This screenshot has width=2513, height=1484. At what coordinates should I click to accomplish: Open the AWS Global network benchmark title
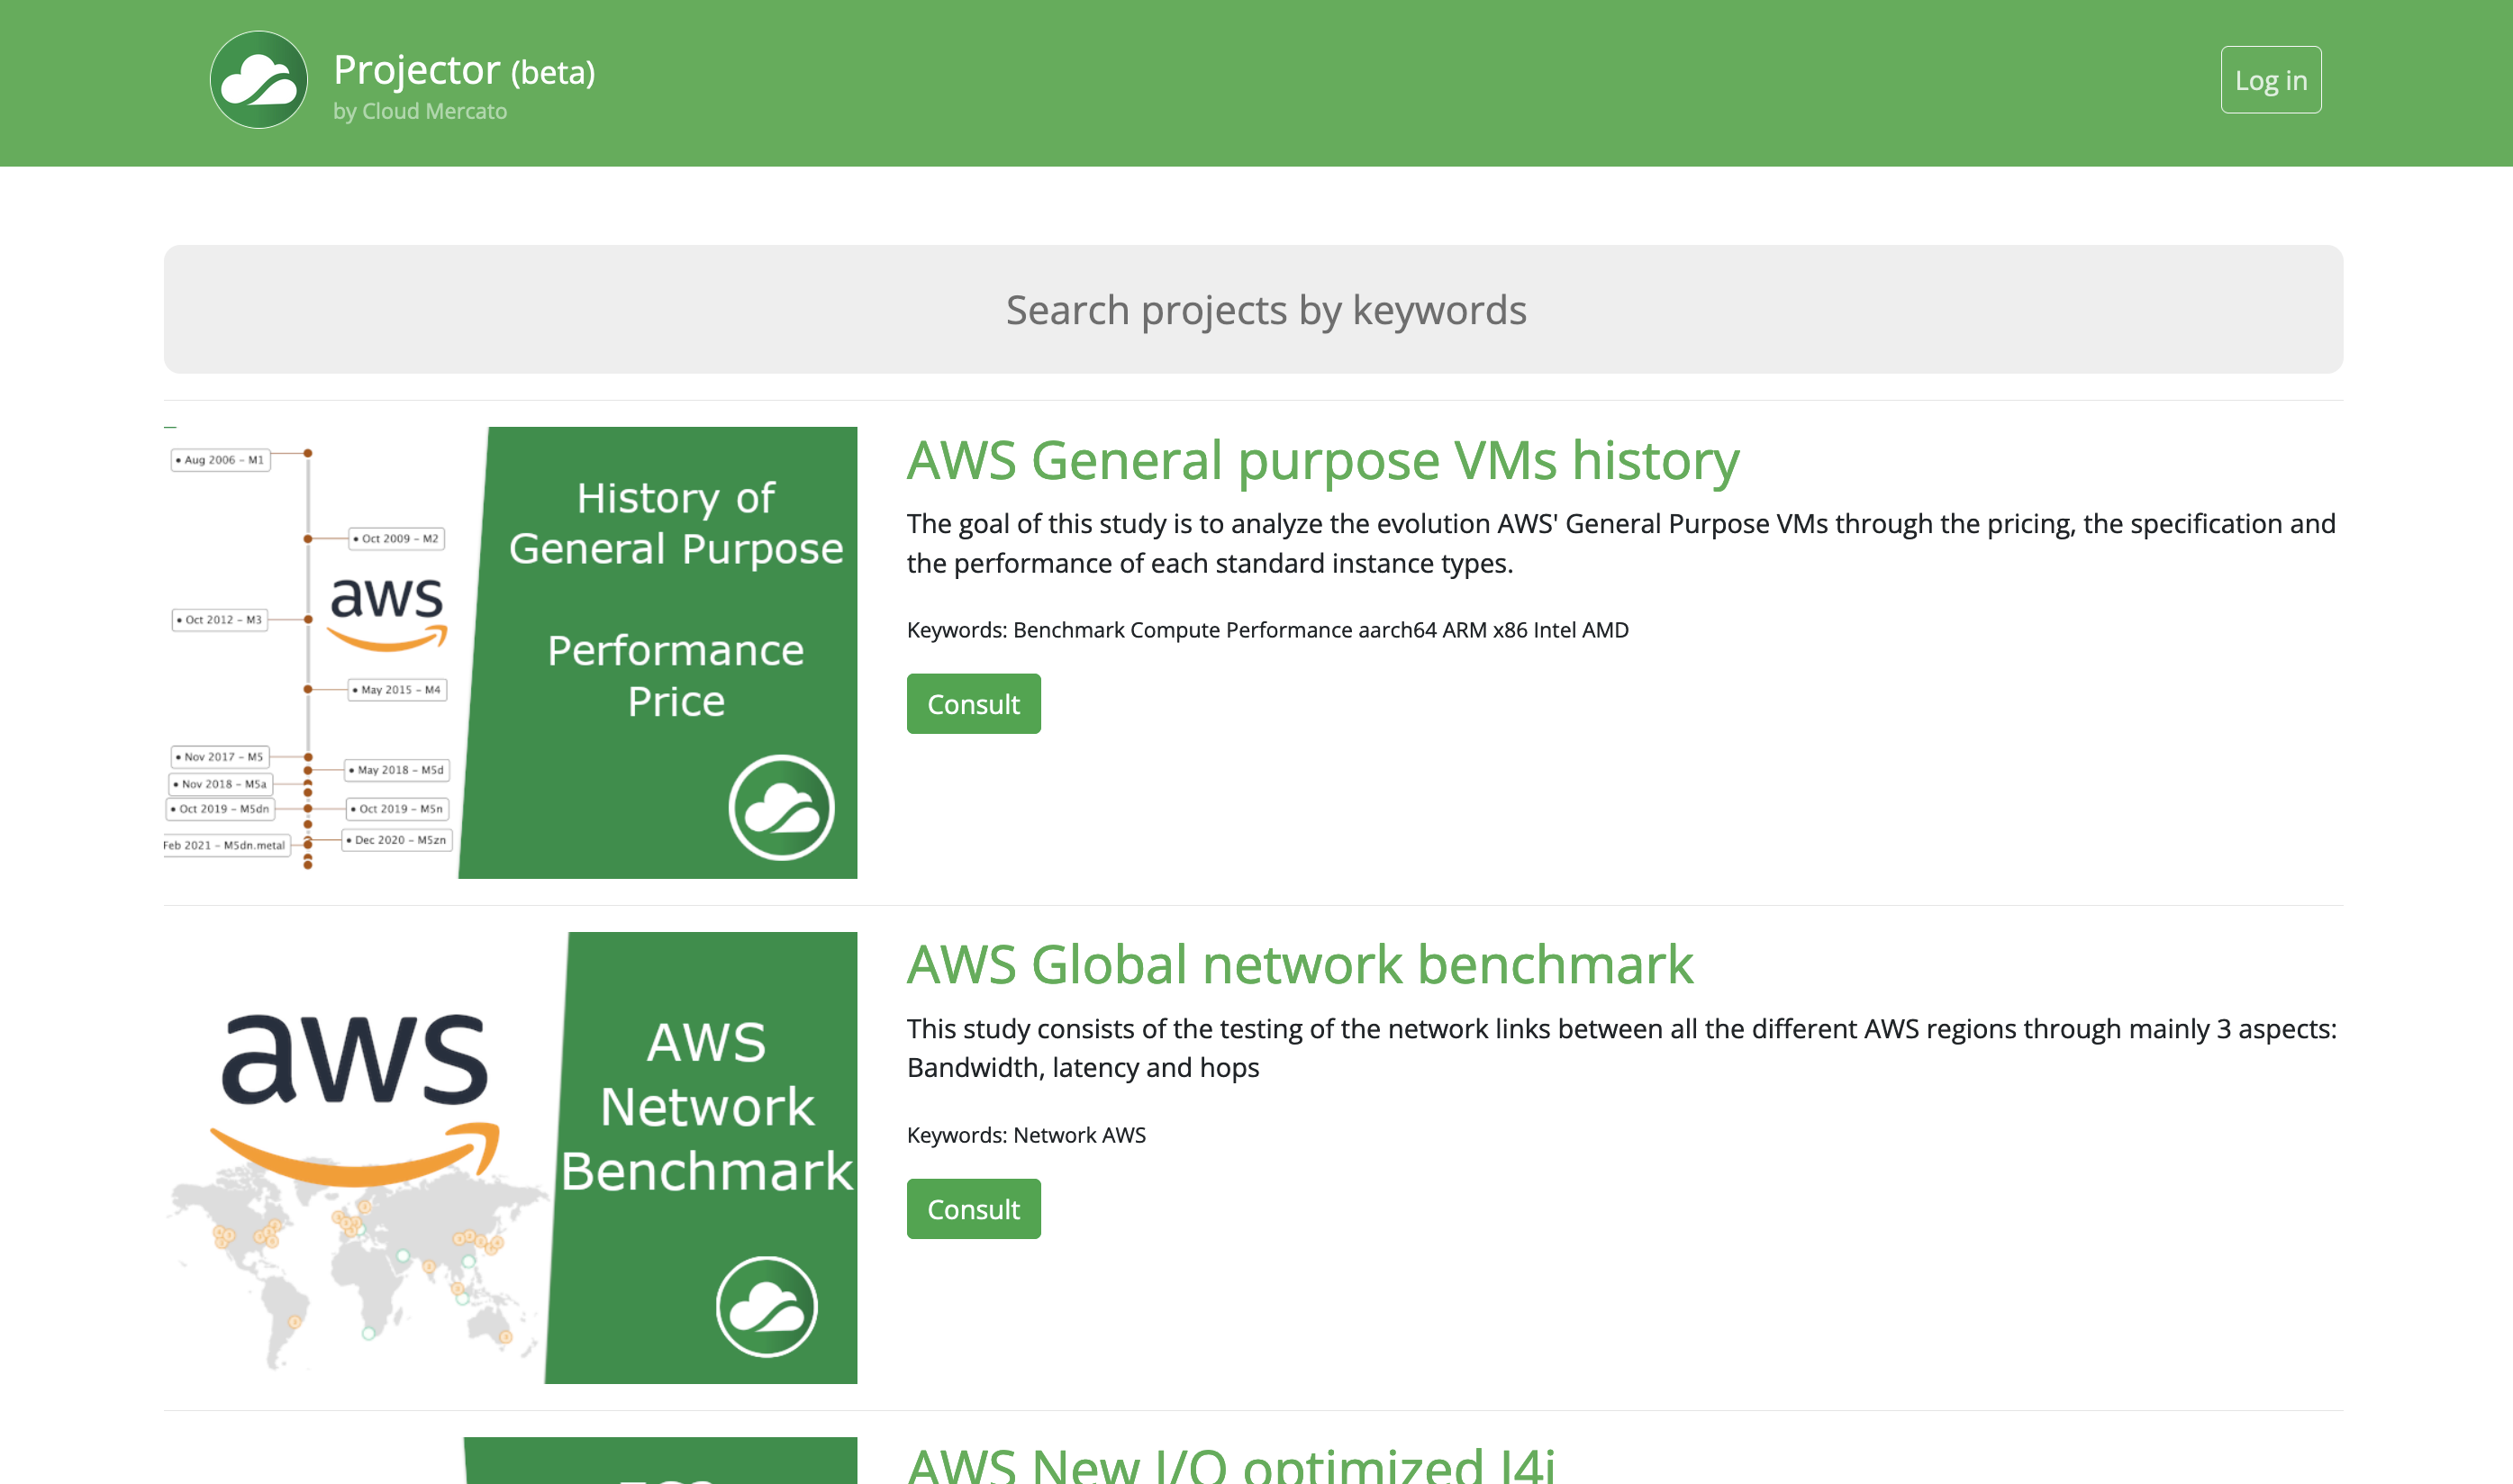pos(1299,964)
